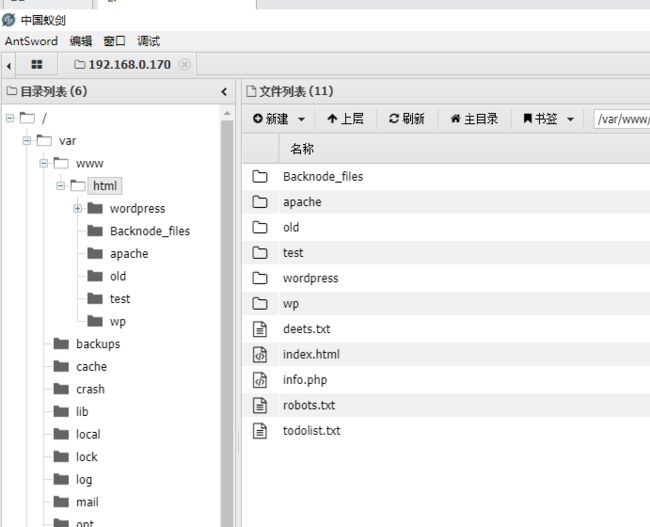Open the 新建 dropdown arrow
The width and height of the screenshot is (650, 527).
[302, 119]
